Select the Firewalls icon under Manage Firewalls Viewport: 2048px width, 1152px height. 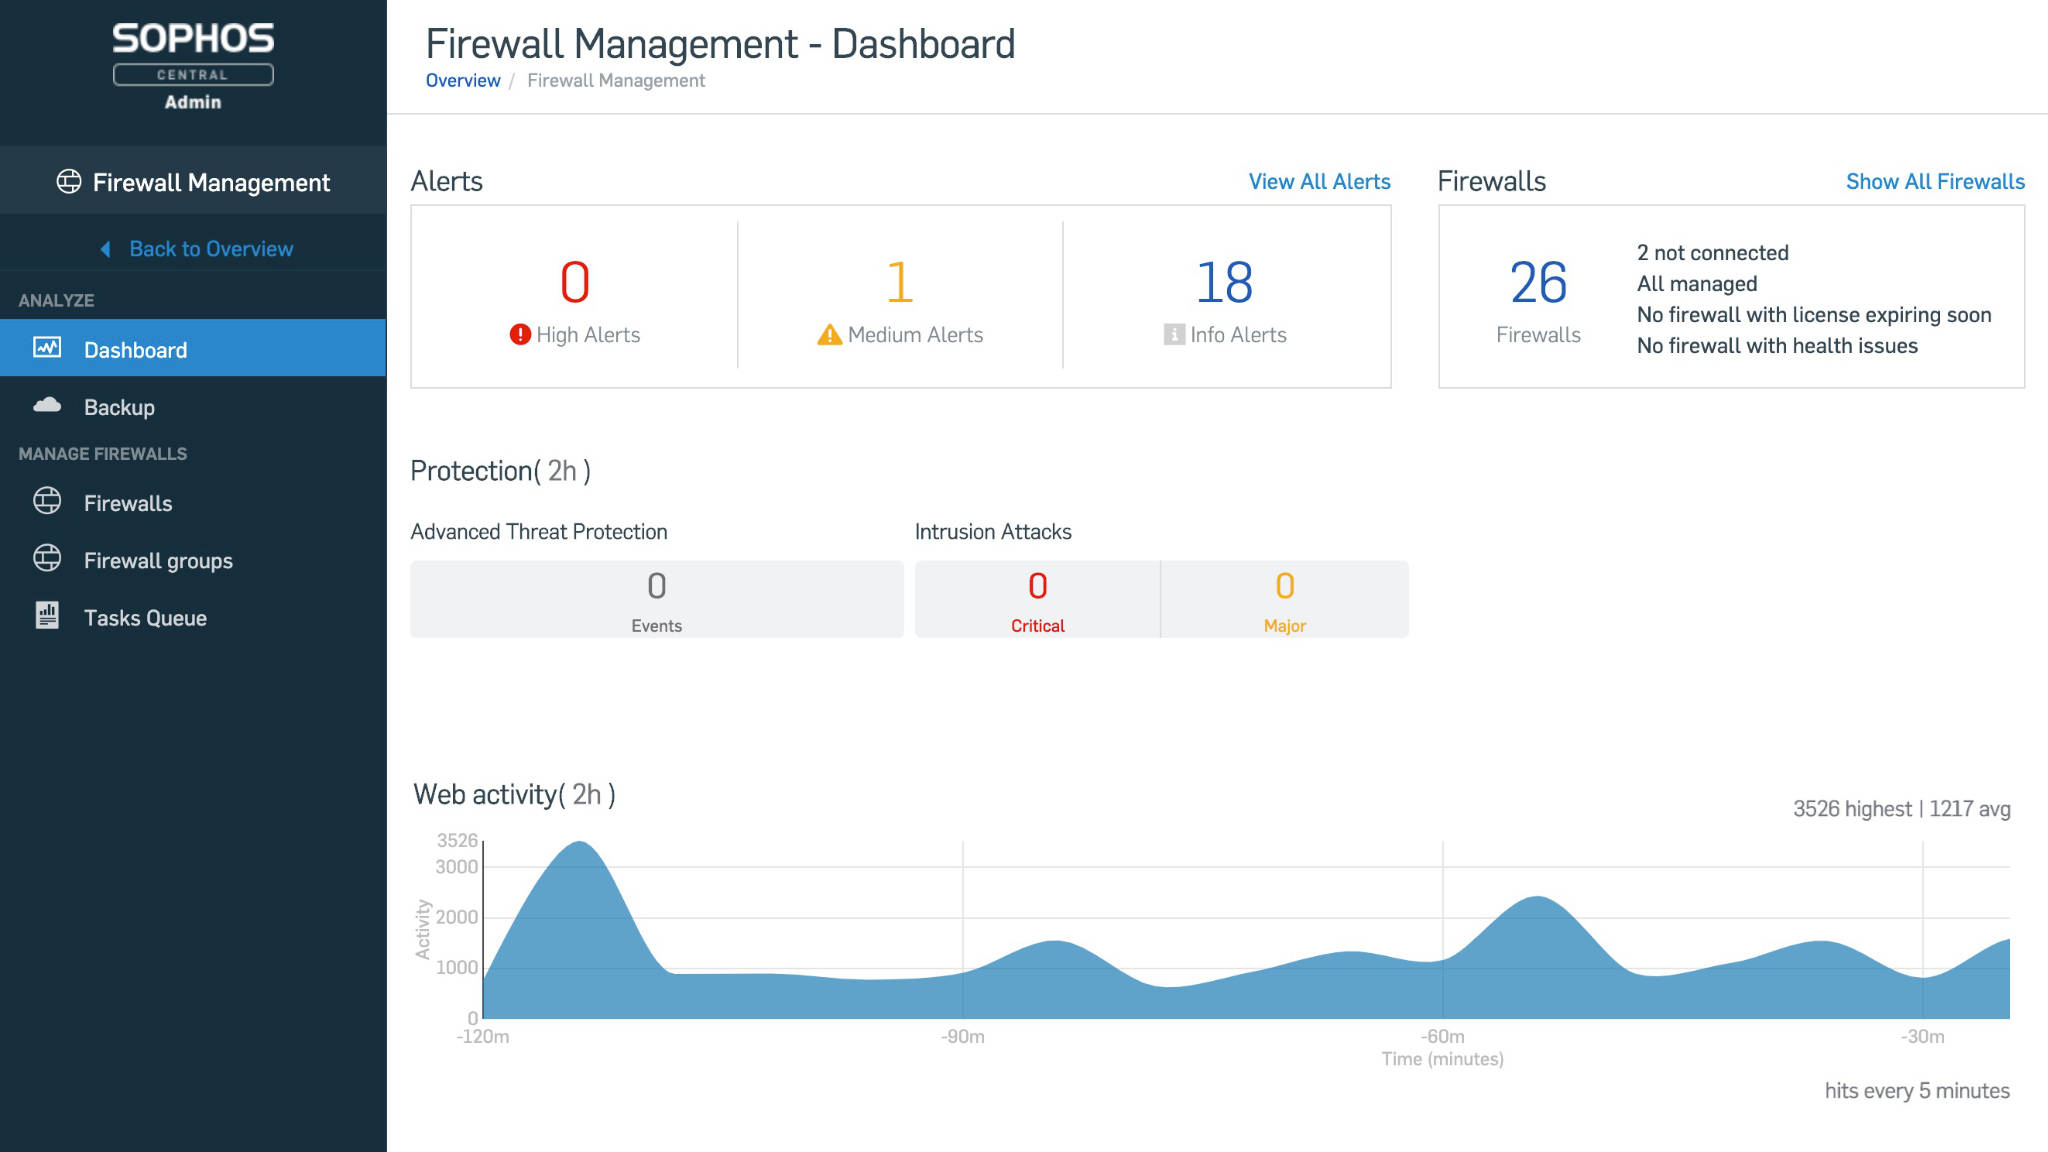coord(48,501)
